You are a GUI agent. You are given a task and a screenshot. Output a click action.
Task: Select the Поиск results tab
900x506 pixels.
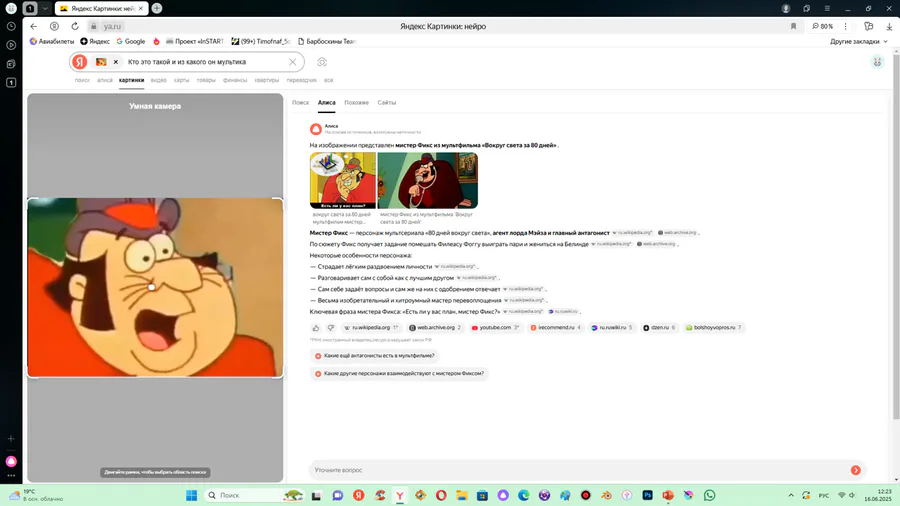[x=300, y=103]
